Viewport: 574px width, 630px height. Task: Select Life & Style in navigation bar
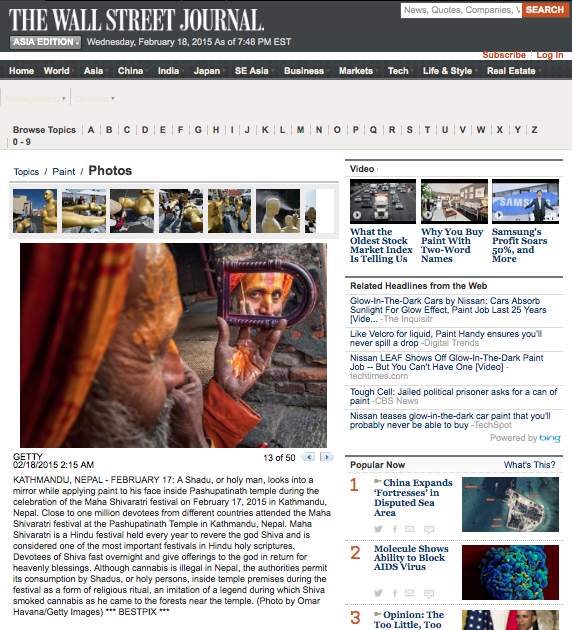tap(447, 71)
